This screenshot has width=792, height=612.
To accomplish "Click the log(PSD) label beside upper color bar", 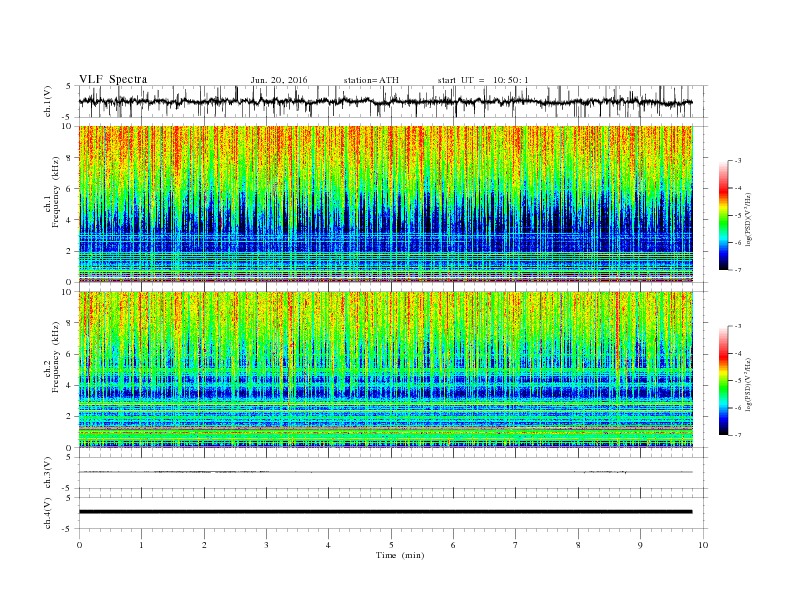I will pos(748,219).
